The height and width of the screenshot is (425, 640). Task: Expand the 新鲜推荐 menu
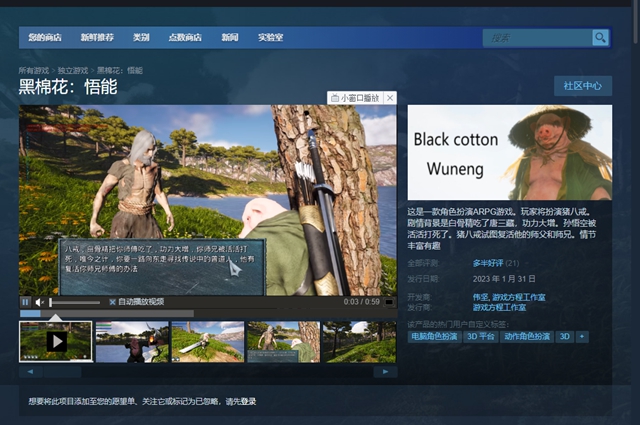(96, 38)
